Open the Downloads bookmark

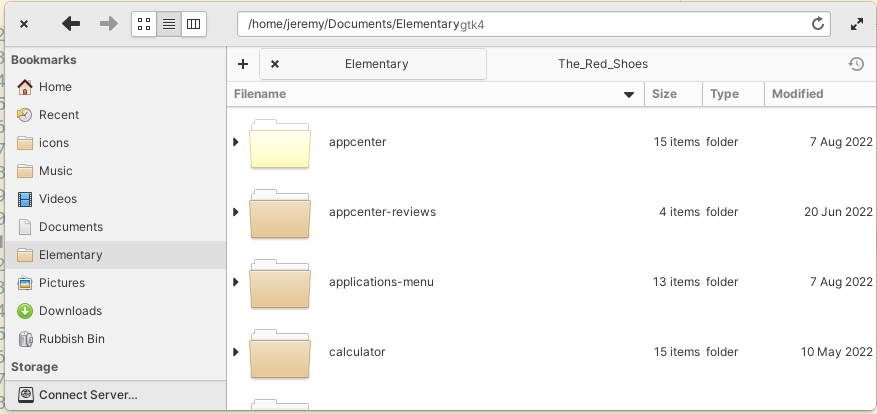tap(115, 310)
